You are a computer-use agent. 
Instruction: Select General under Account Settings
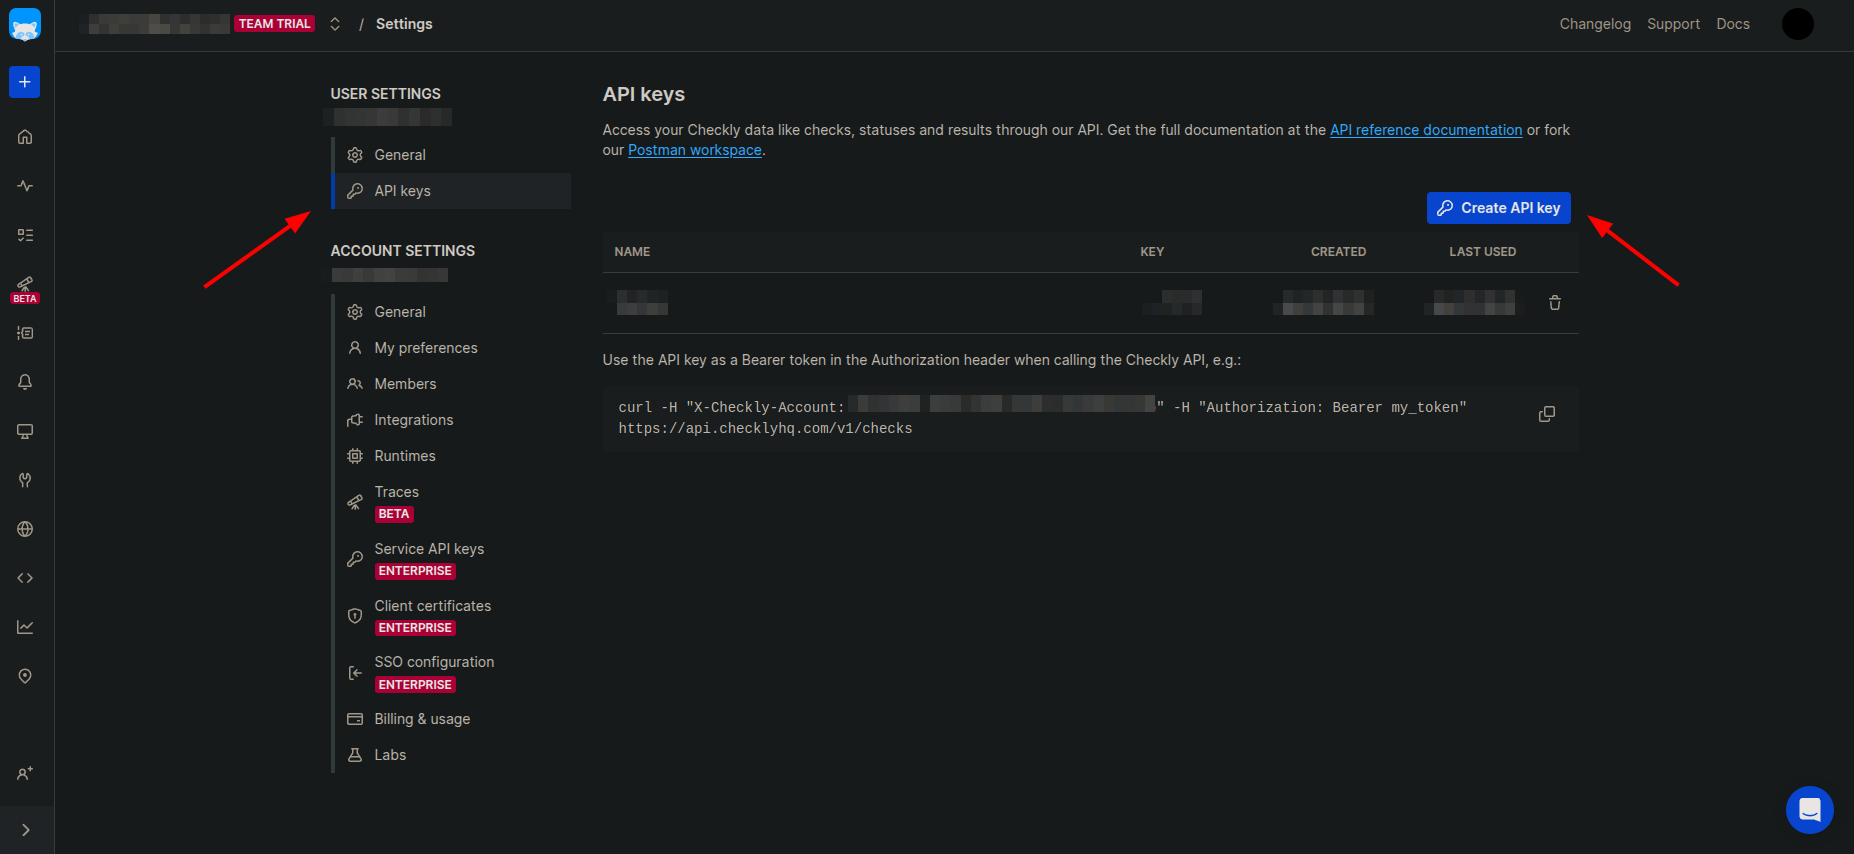[452, 312]
